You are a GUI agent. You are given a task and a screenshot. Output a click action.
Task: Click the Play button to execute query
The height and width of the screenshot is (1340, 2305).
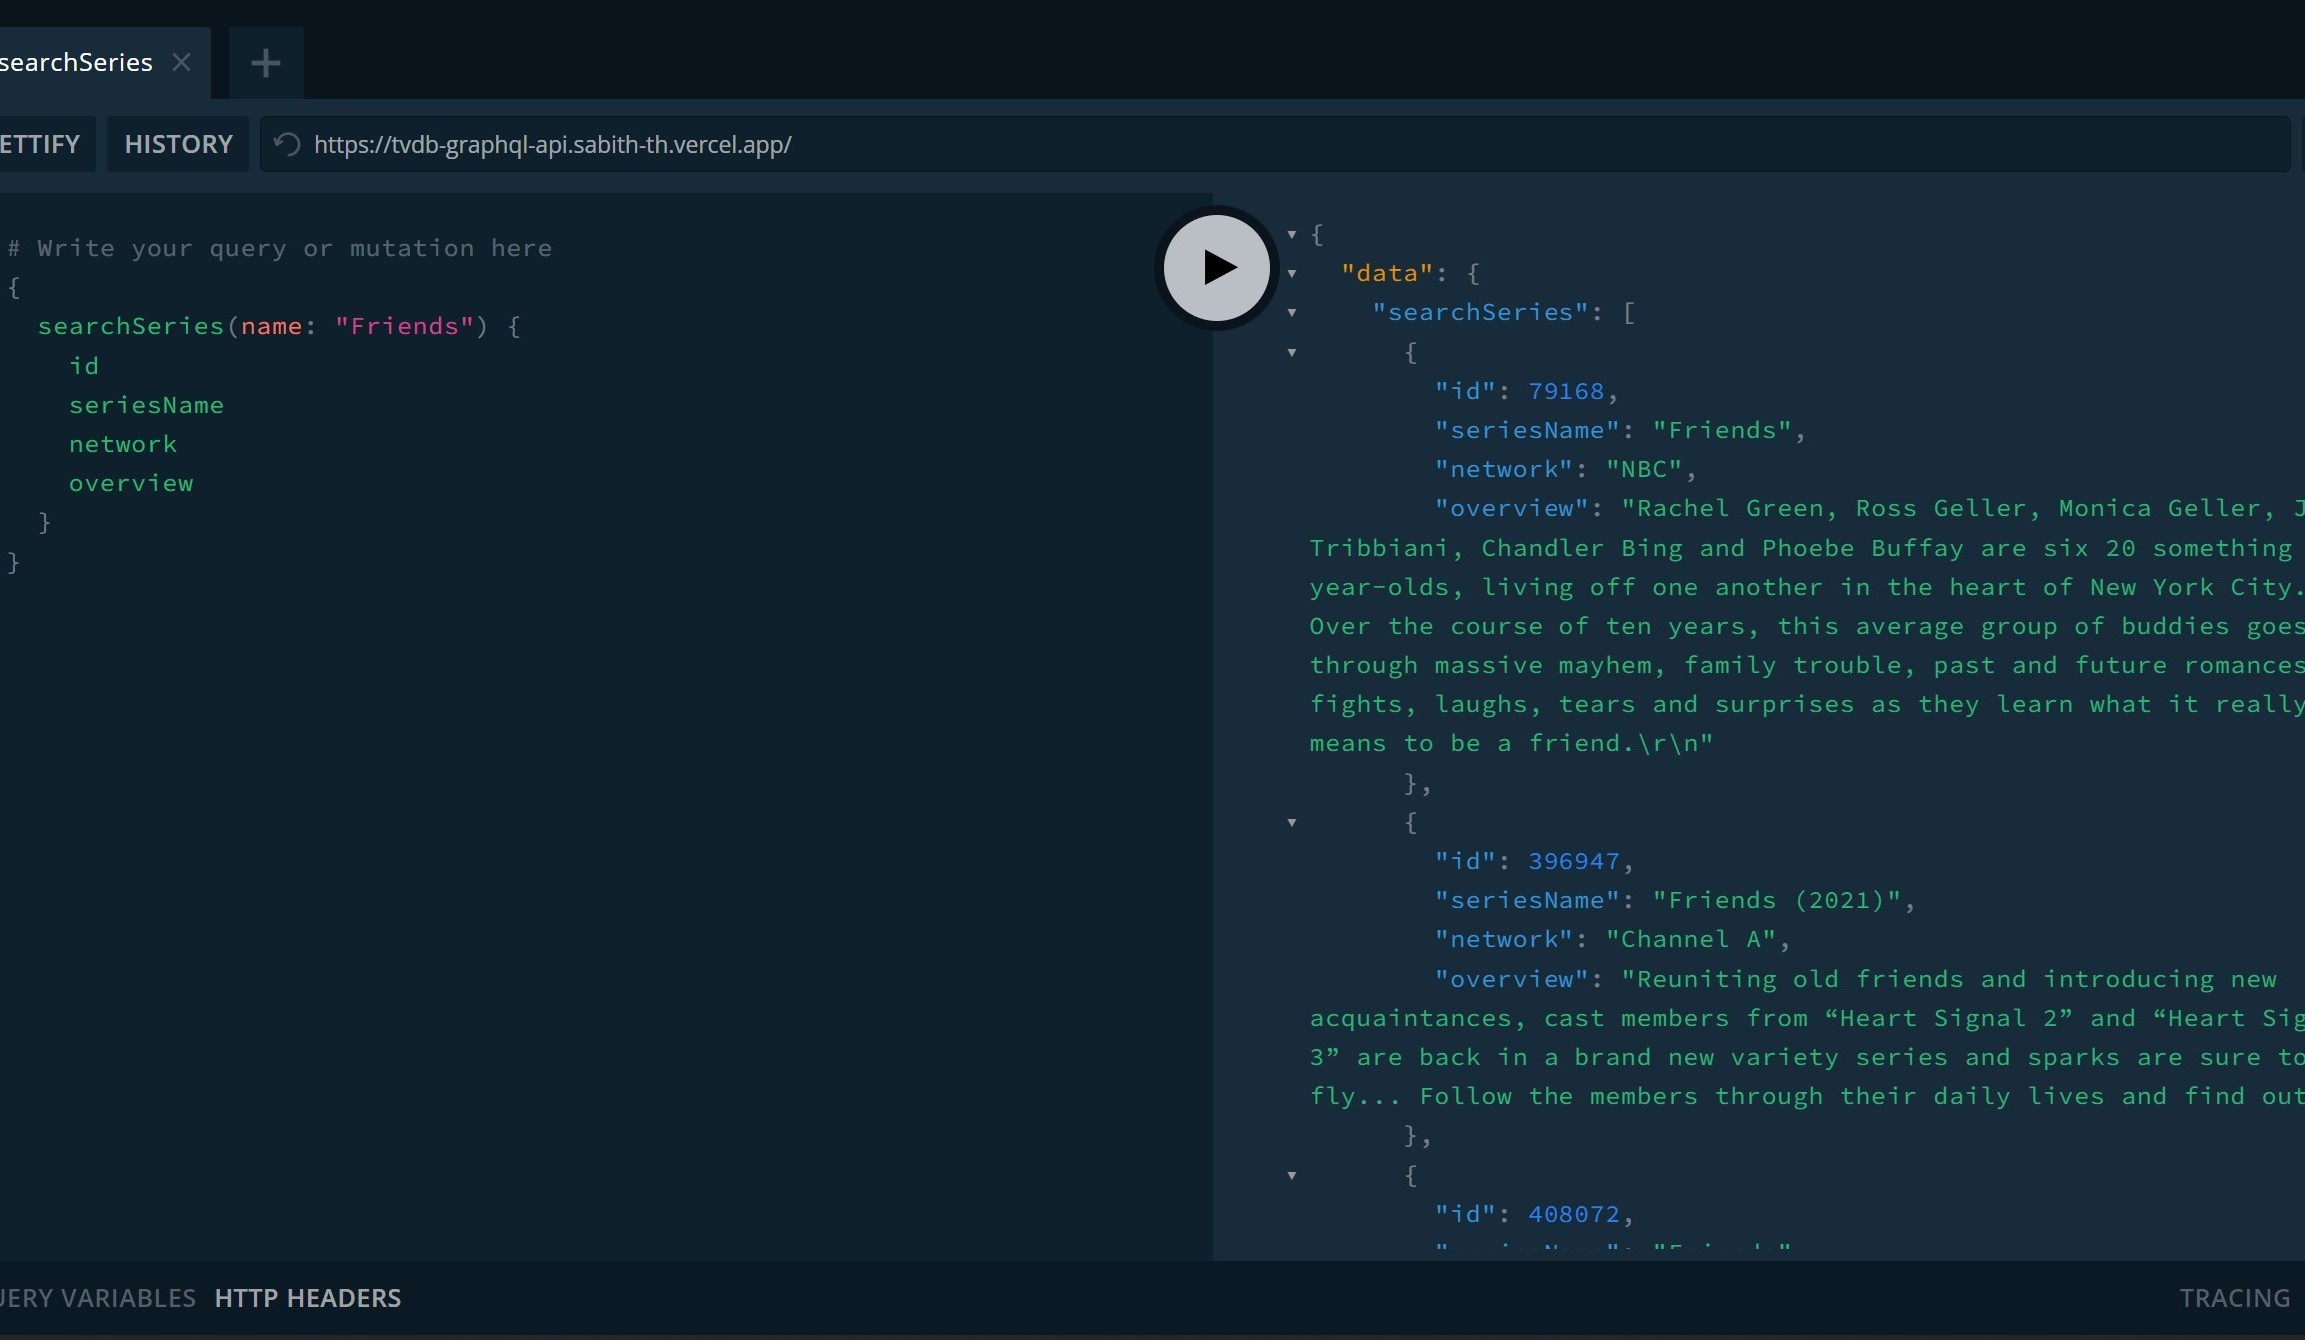(1214, 266)
